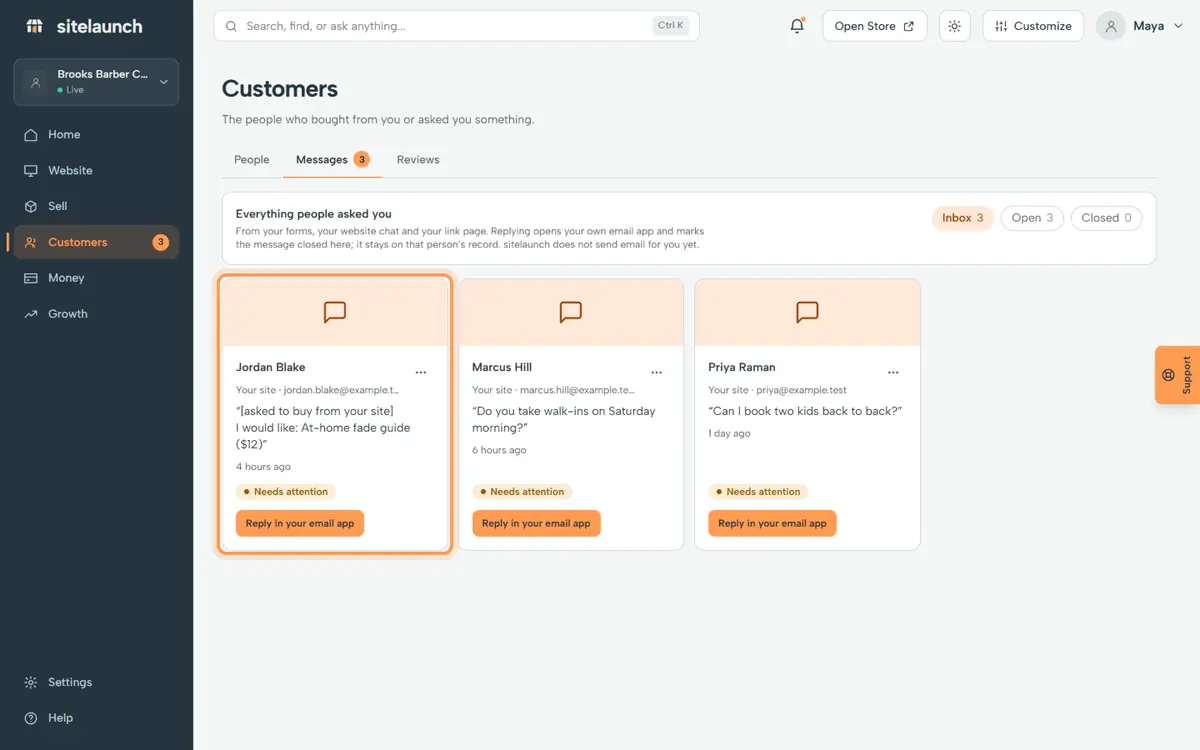Click the sitelaunch logo icon
This screenshot has height=750, width=1200.
pyautogui.click(x=34, y=26)
